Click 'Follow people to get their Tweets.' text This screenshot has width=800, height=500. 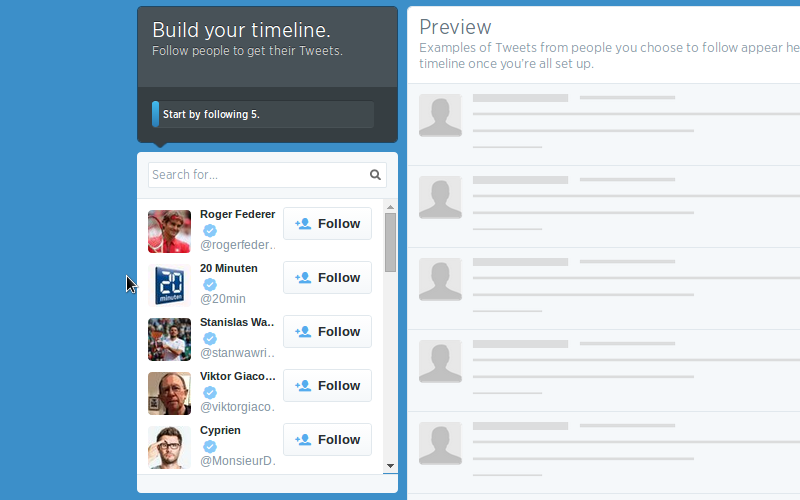click(x=247, y=51)
